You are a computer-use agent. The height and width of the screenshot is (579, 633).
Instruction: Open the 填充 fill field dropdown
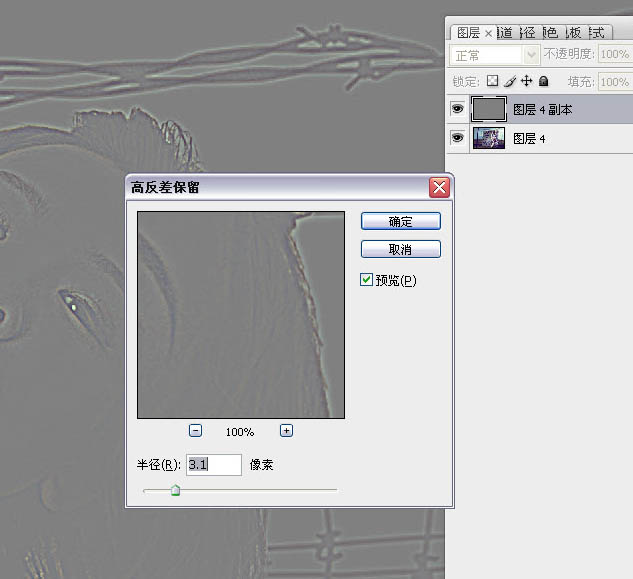(613, 82)
